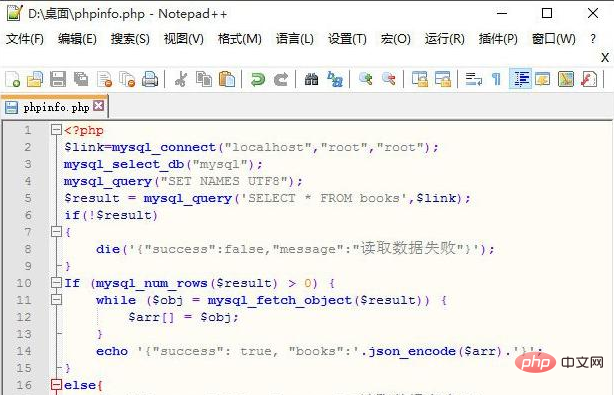Click the Zoom in magnifier icon

pos(365,79)
